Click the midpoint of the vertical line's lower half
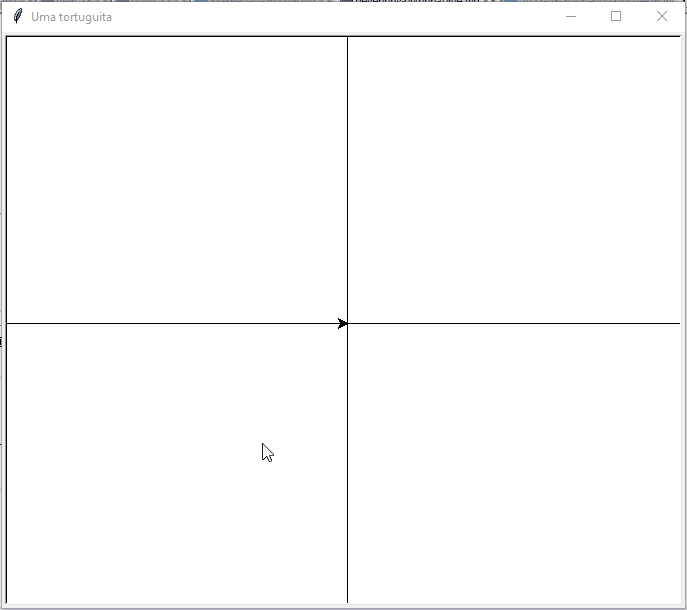This screenshot has width=687, height=610. (x=347, y=463)
